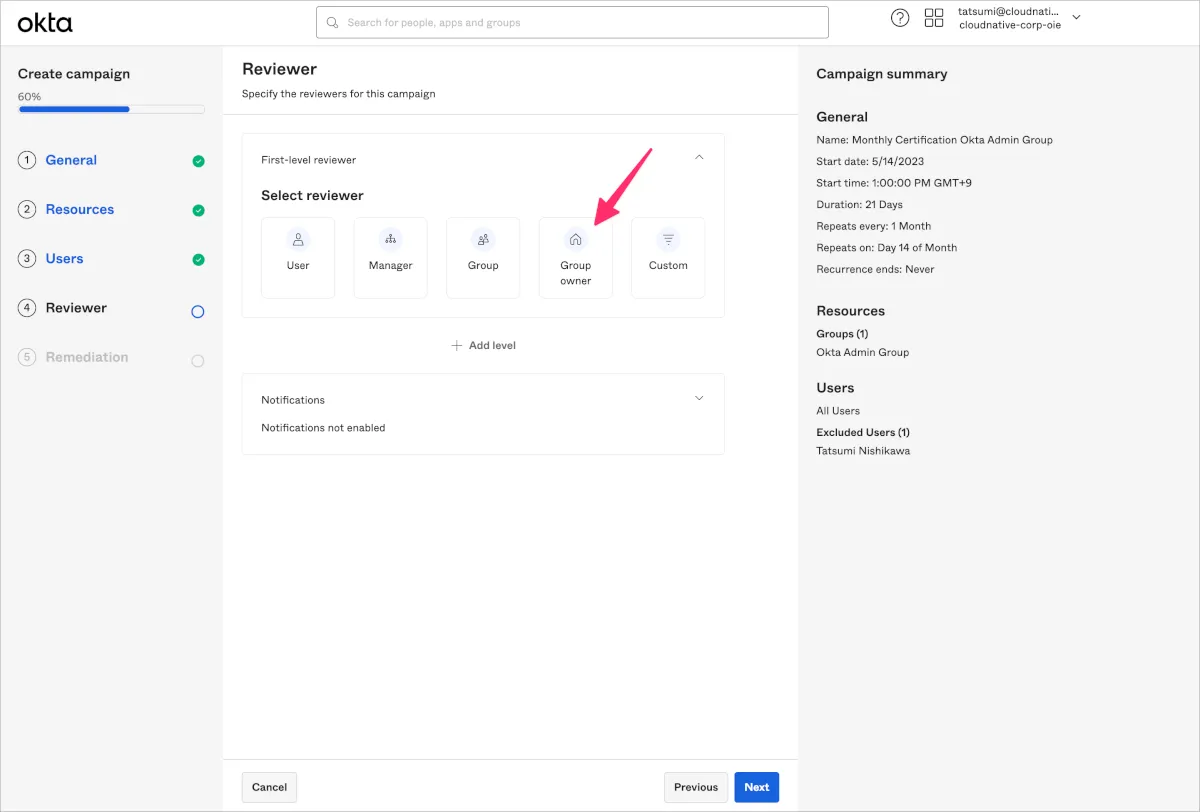Choose the Manager reviewer icon
This screenshot has height=812, width=1200.
click(x=390, y=240)
